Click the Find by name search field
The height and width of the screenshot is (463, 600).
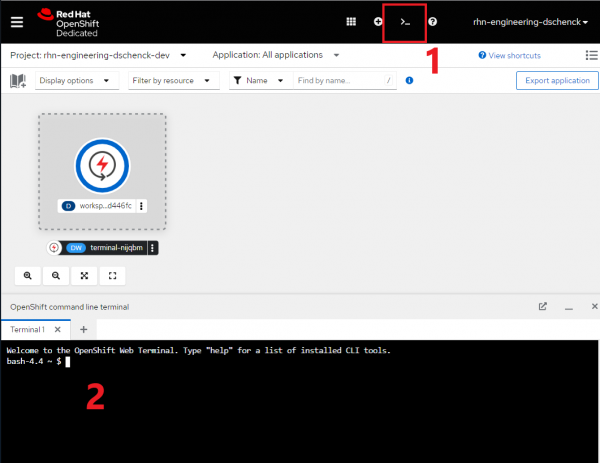pyautogui.click(x=340, y=80)
